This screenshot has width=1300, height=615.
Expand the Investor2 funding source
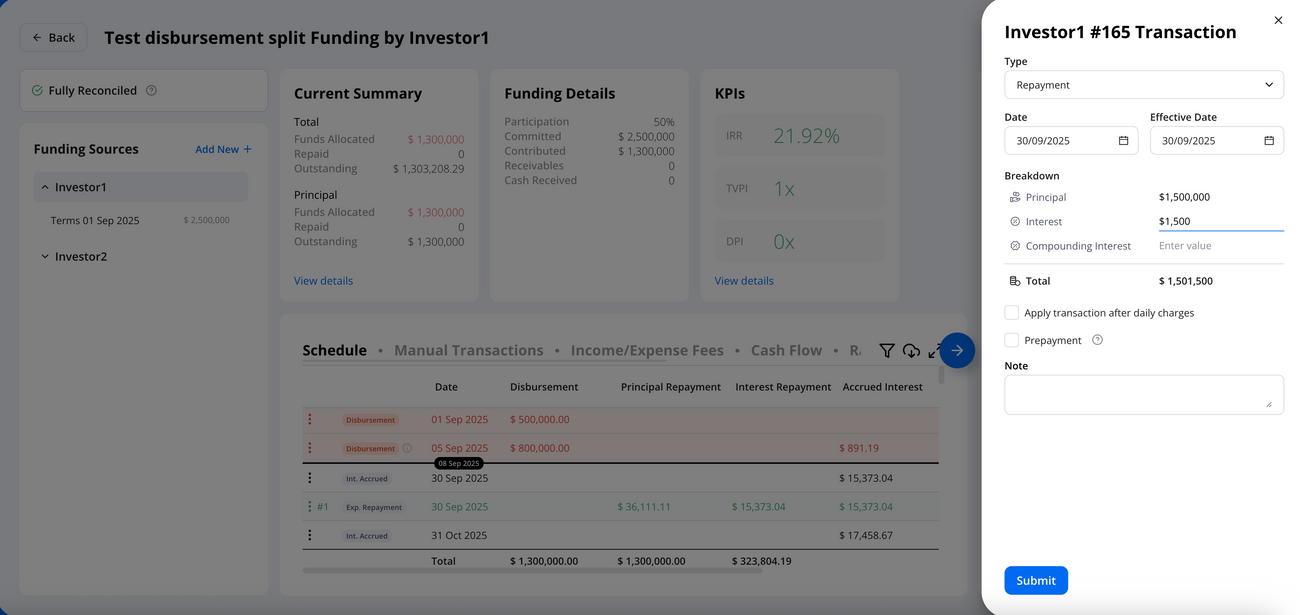[x=45, y=257]
